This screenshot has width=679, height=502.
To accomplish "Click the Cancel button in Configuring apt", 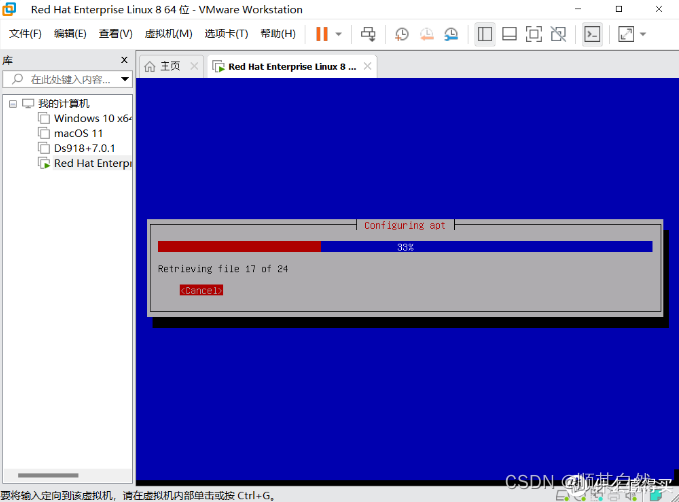I will tap(201, 290).
